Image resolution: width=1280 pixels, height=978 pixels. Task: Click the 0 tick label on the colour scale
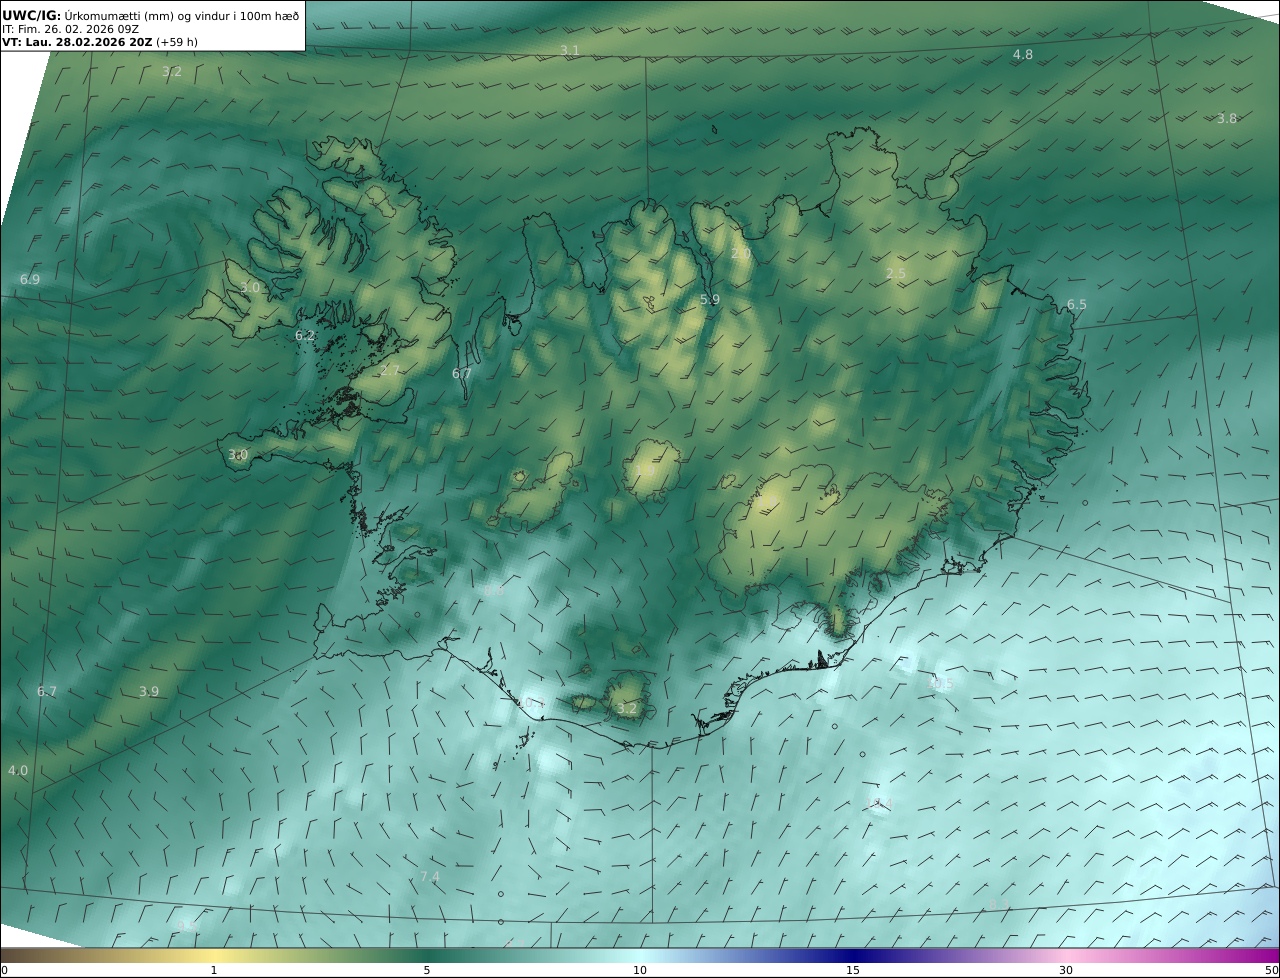4,970
